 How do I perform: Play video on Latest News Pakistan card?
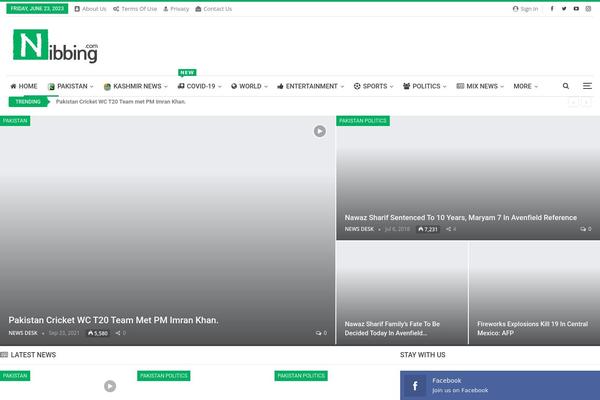pos(110,386)
